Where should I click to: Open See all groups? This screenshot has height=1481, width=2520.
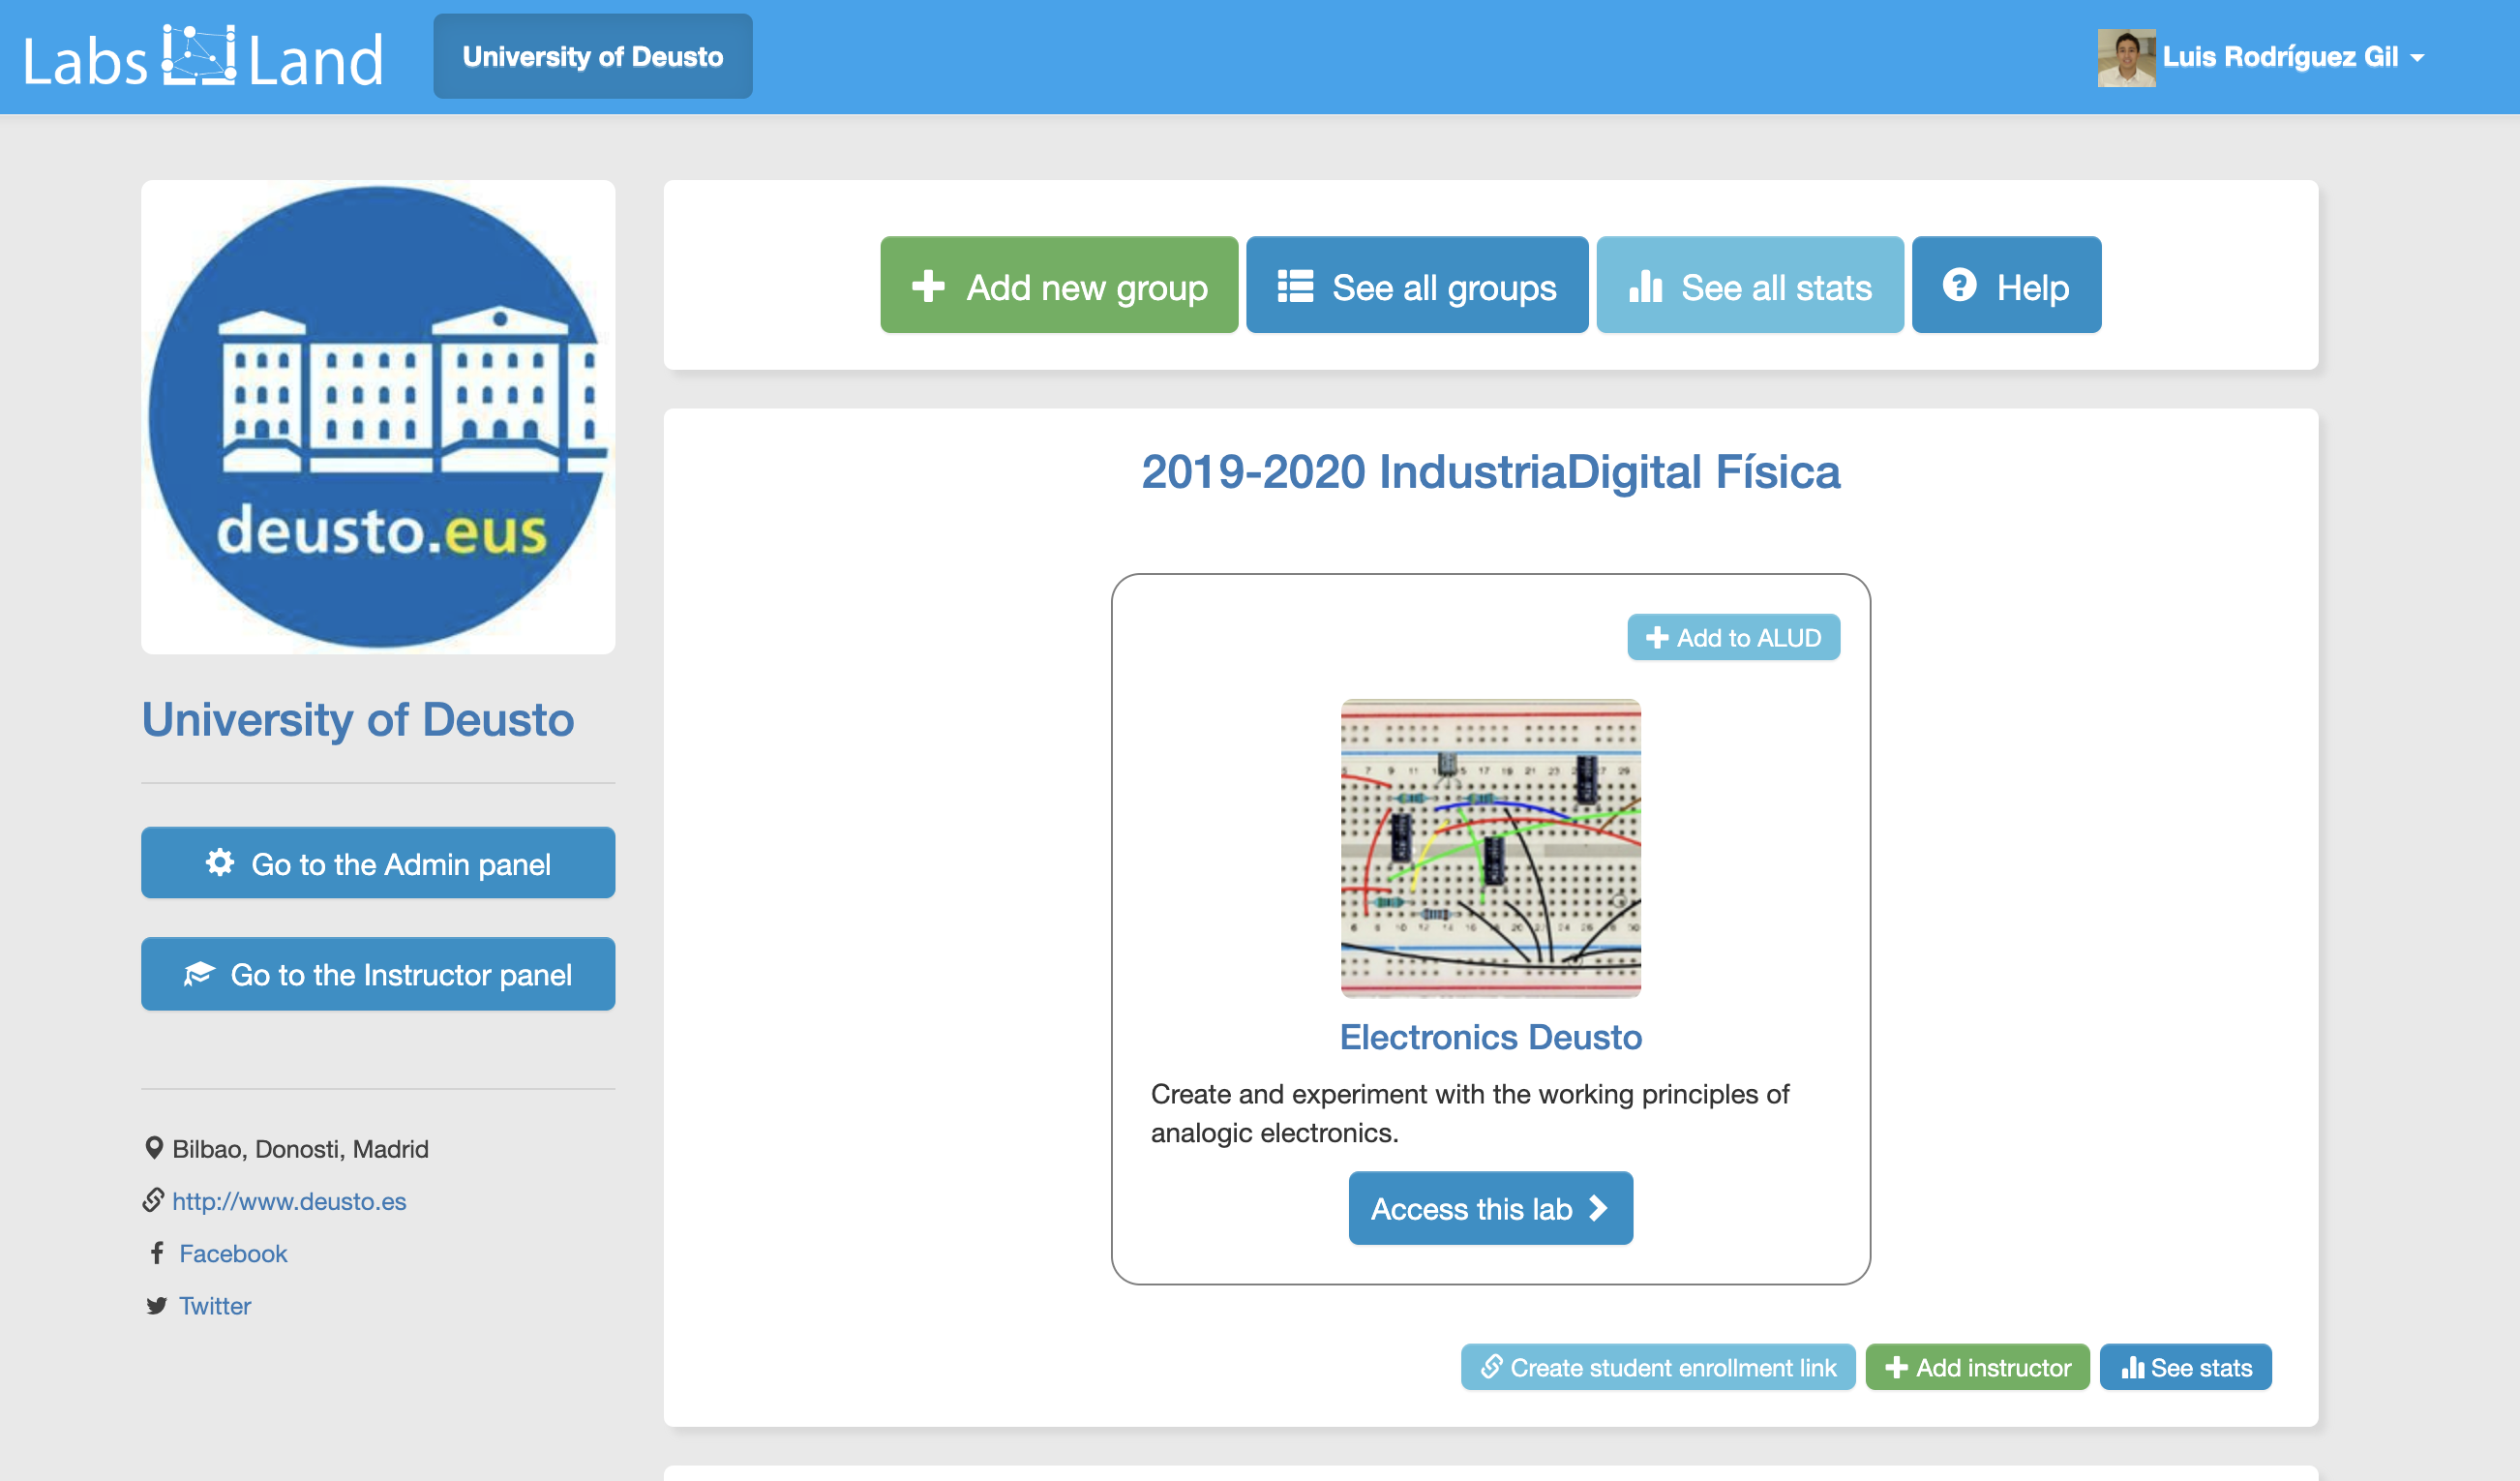coord(1417,285)
